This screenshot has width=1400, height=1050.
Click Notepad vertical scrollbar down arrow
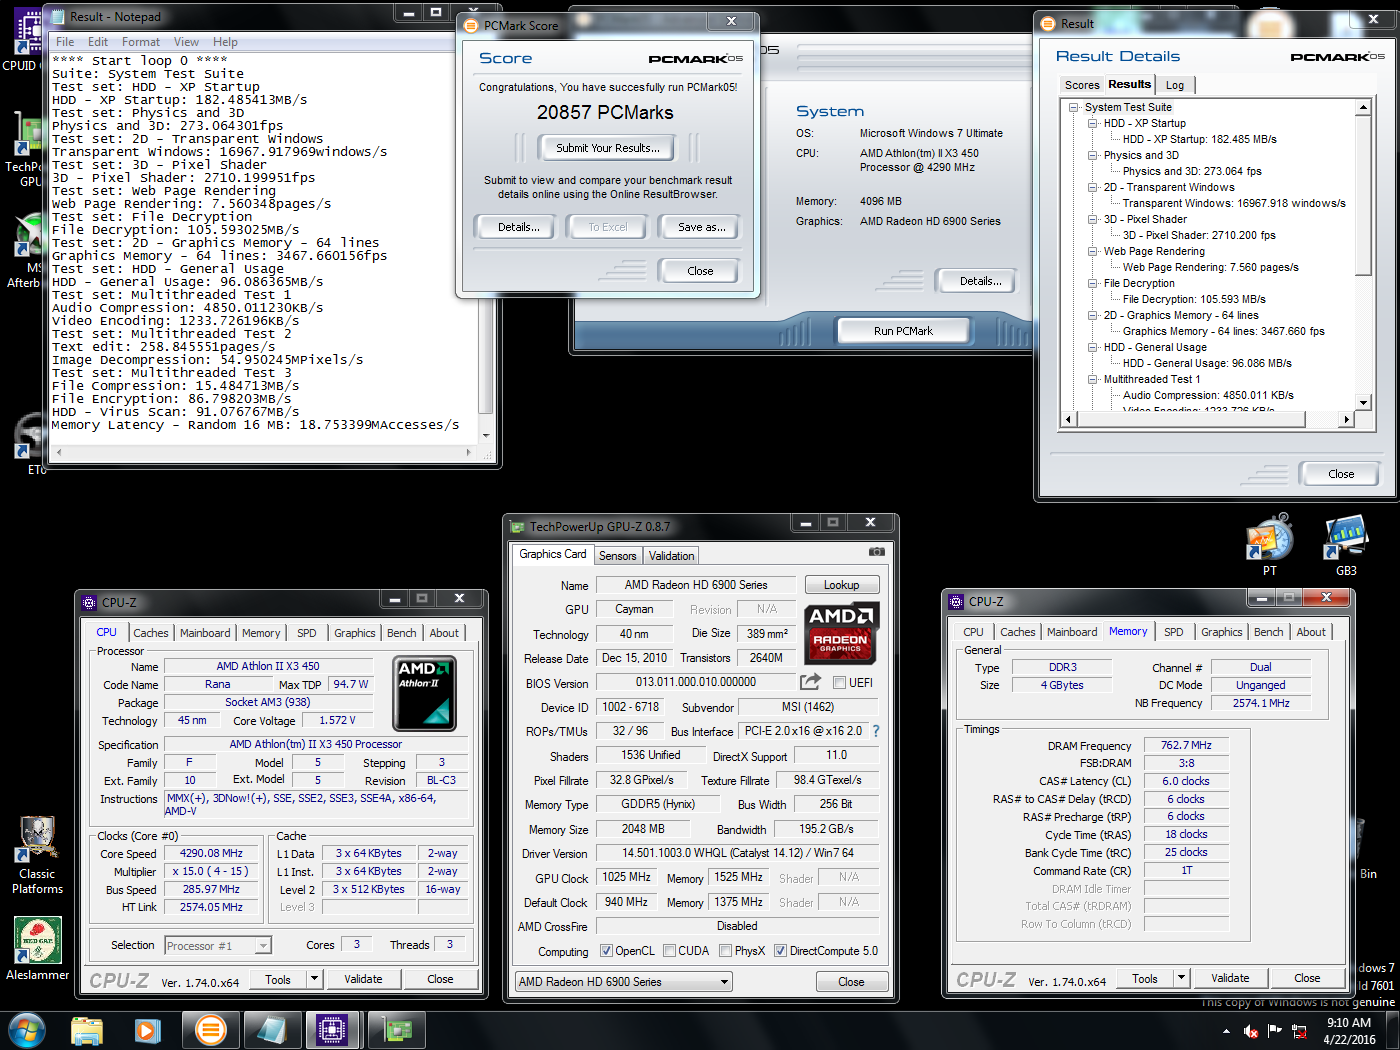click(x=486, y=436)
